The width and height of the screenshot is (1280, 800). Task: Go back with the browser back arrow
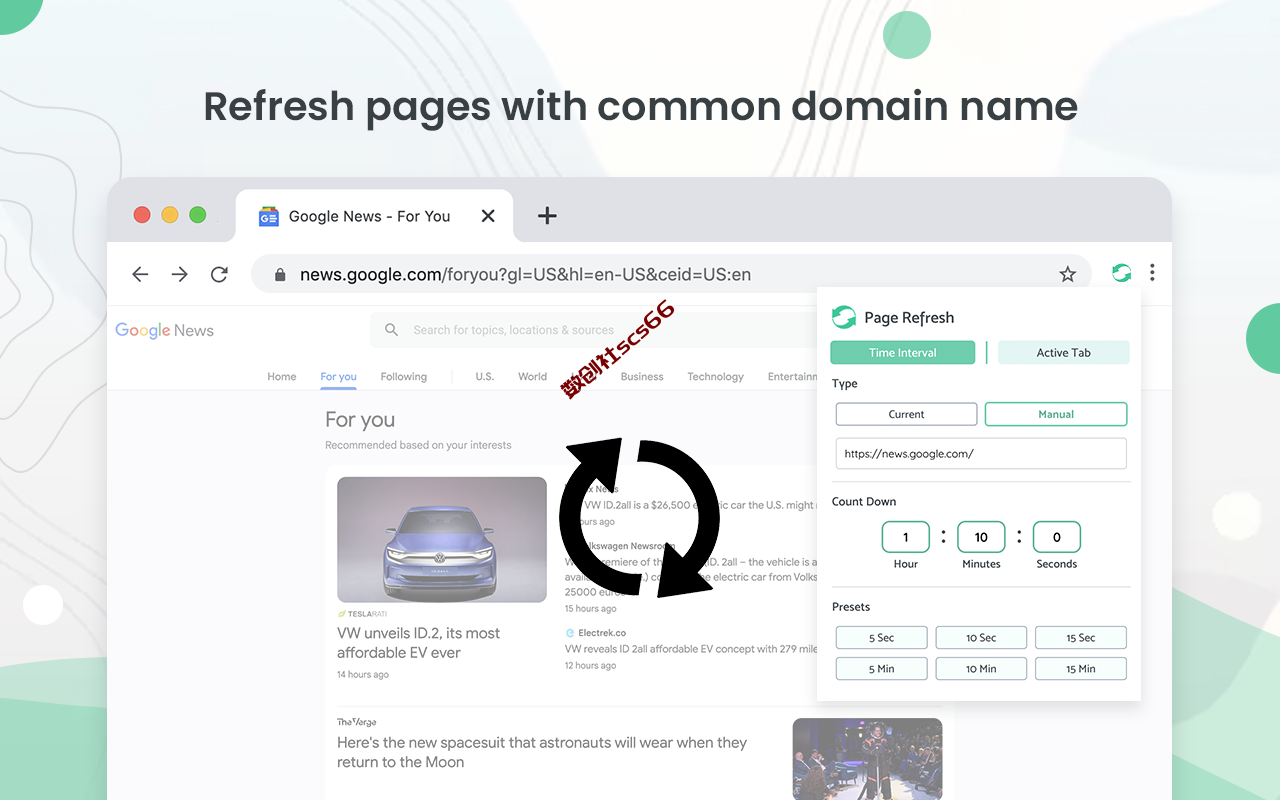pos(140,274)
